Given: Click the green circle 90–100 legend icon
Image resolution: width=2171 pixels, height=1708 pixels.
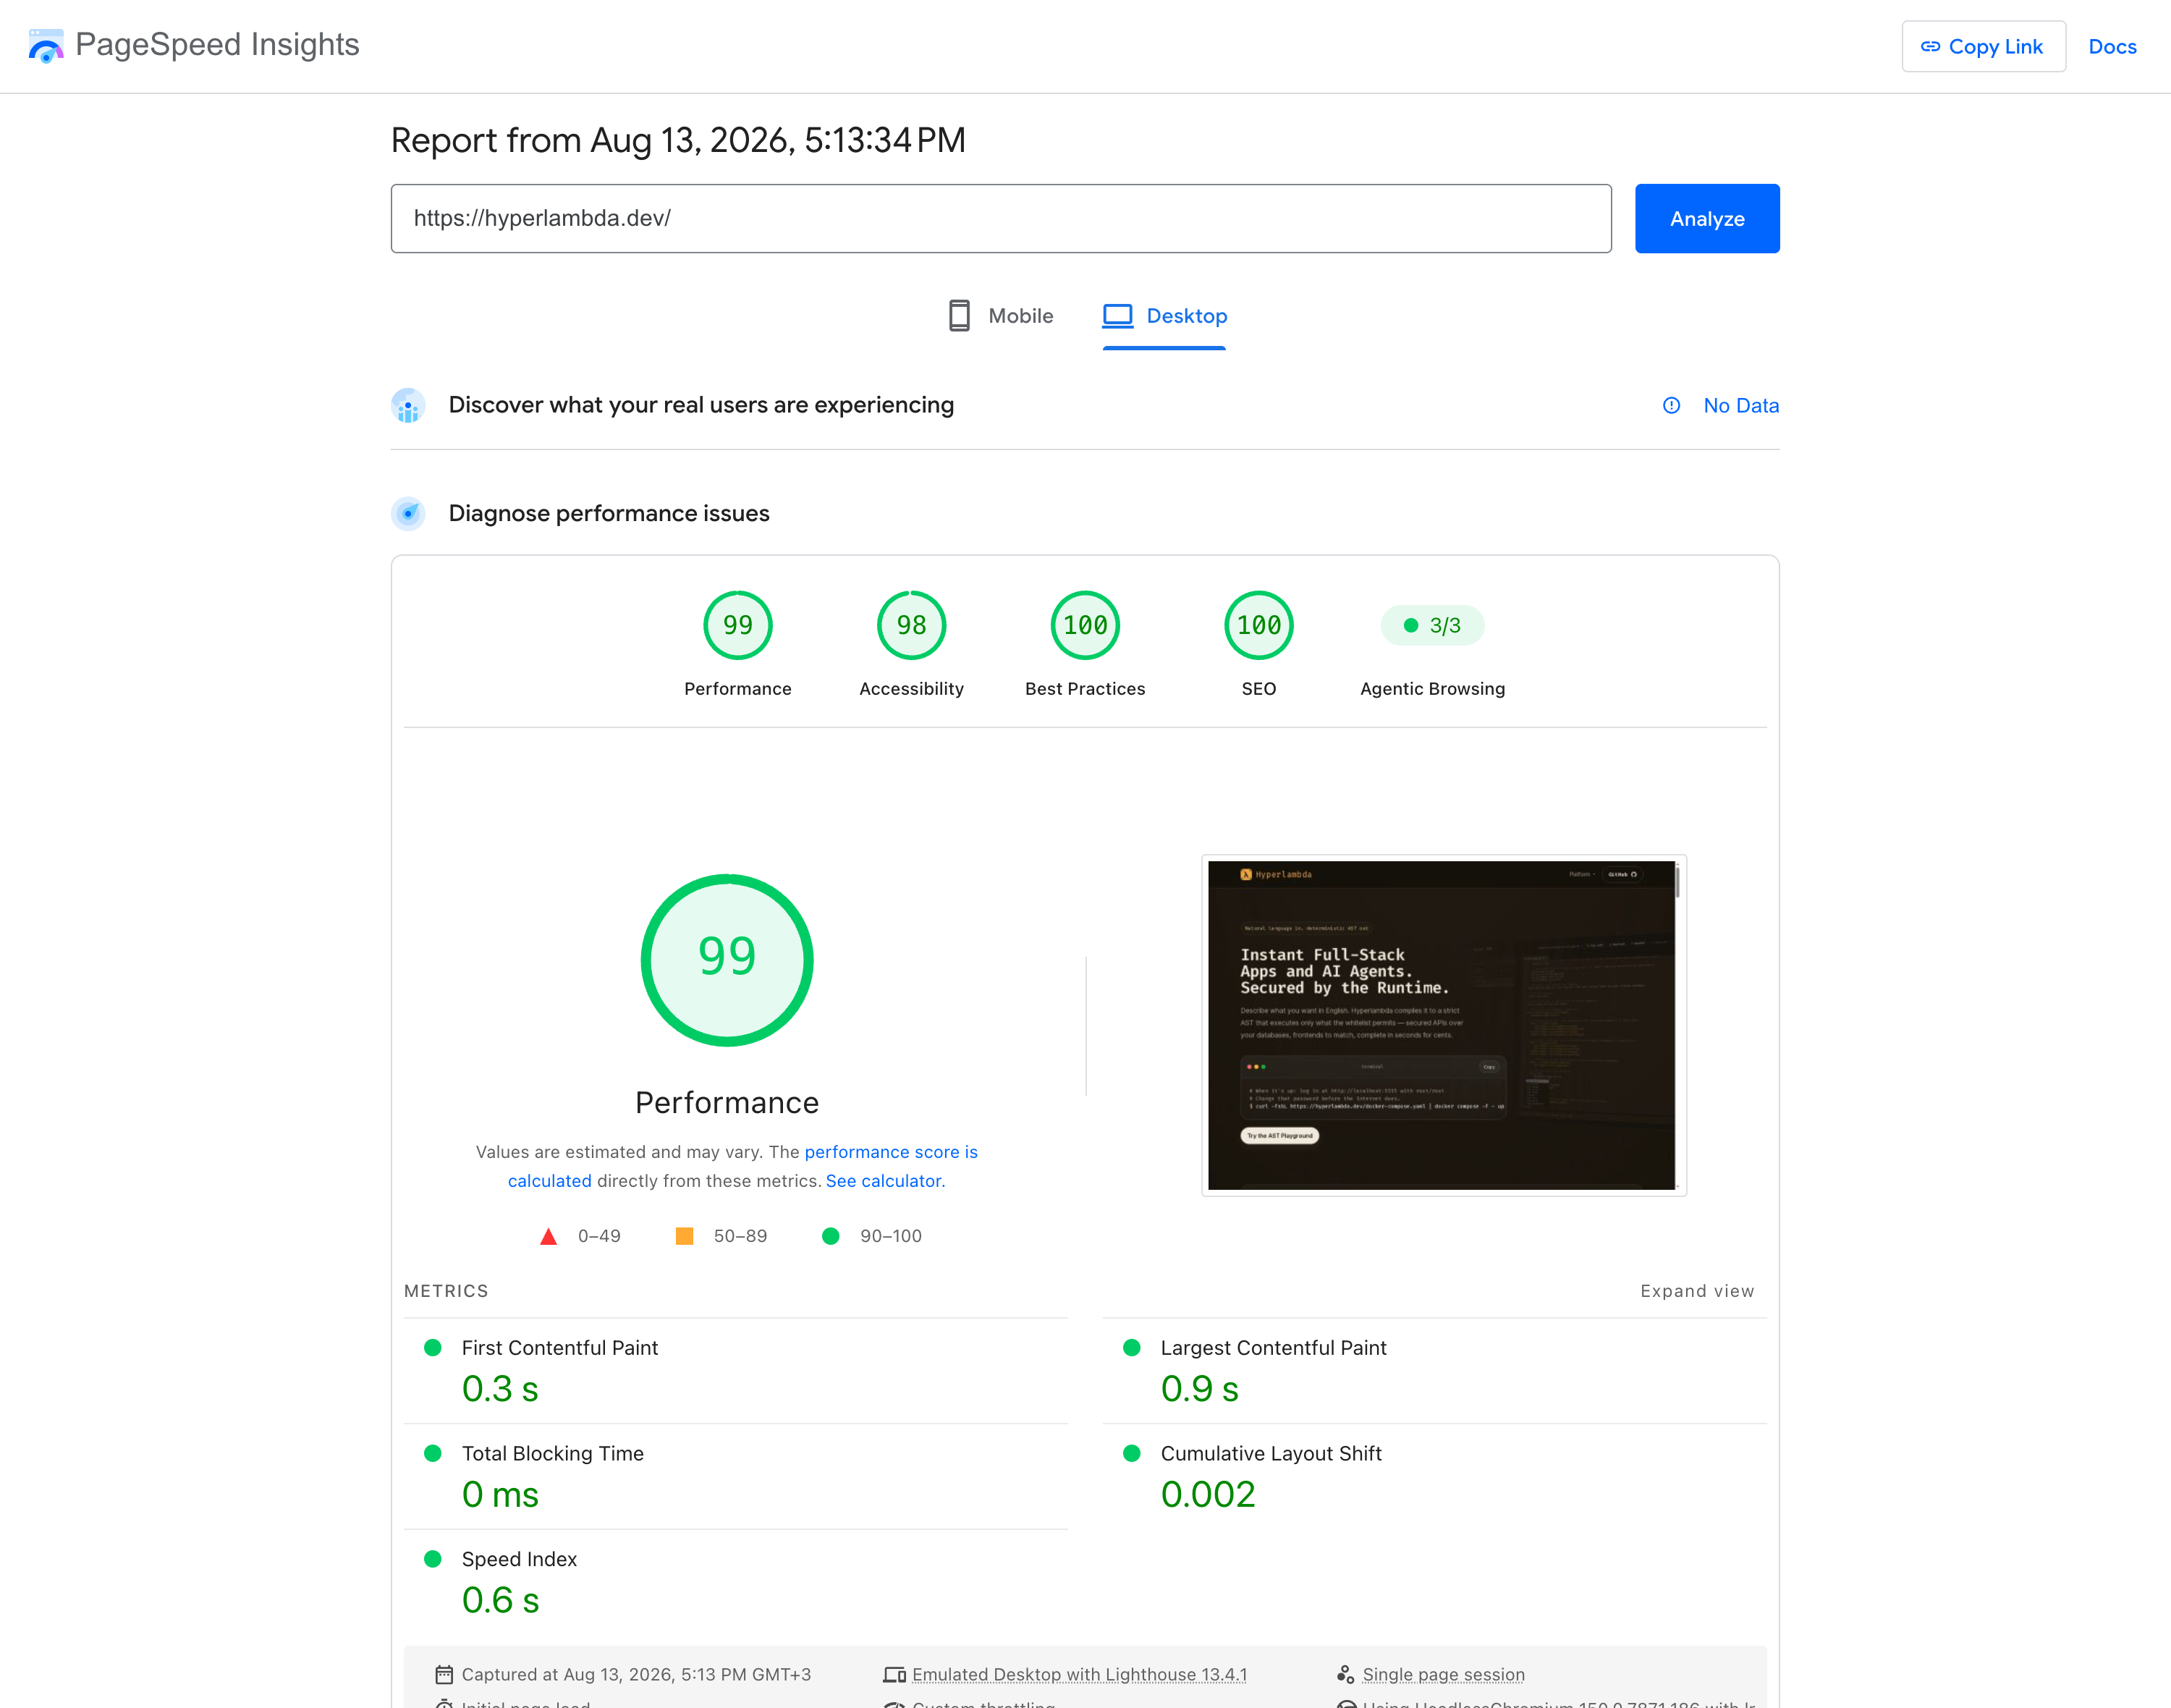Looking at the screenshot, I should point(830,1236).
